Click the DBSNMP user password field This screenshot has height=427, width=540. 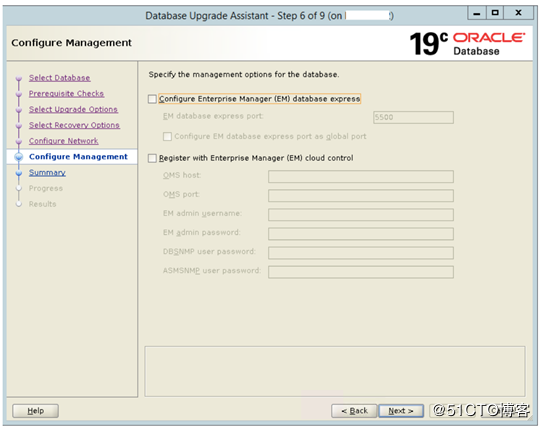tap(361, 253)
